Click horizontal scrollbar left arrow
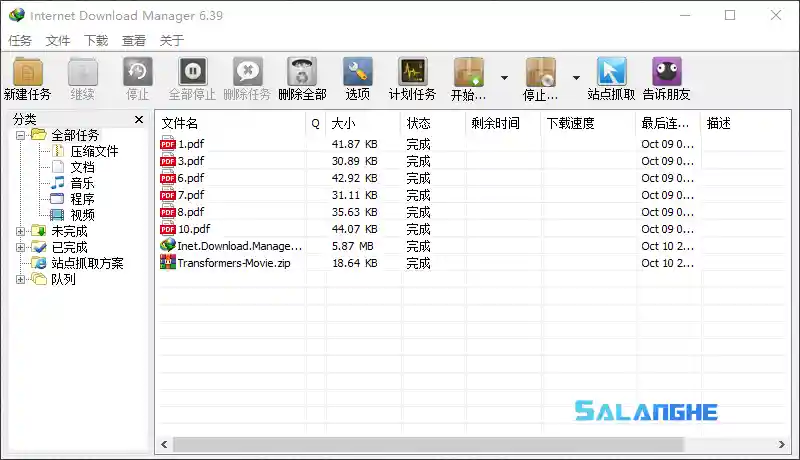This screenshot has width=800, height=460. click(x=164, y=444)
